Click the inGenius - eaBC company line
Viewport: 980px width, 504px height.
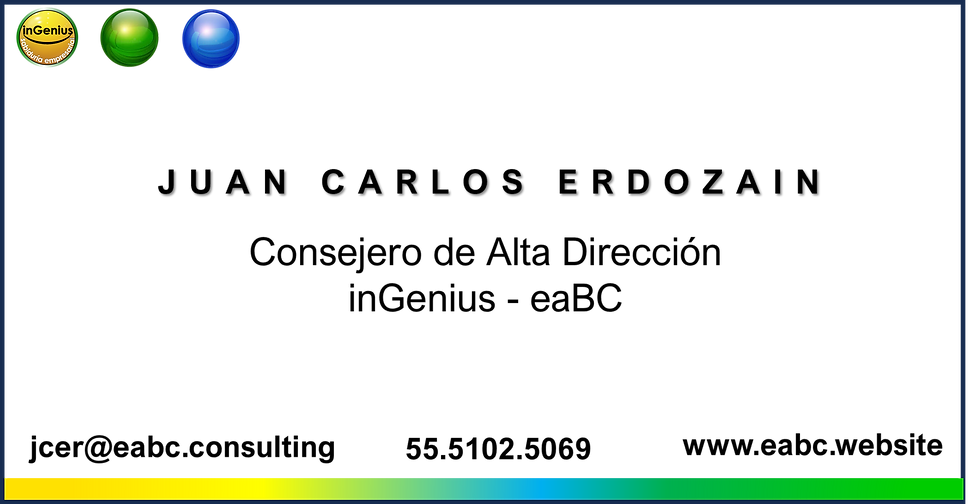485,298
